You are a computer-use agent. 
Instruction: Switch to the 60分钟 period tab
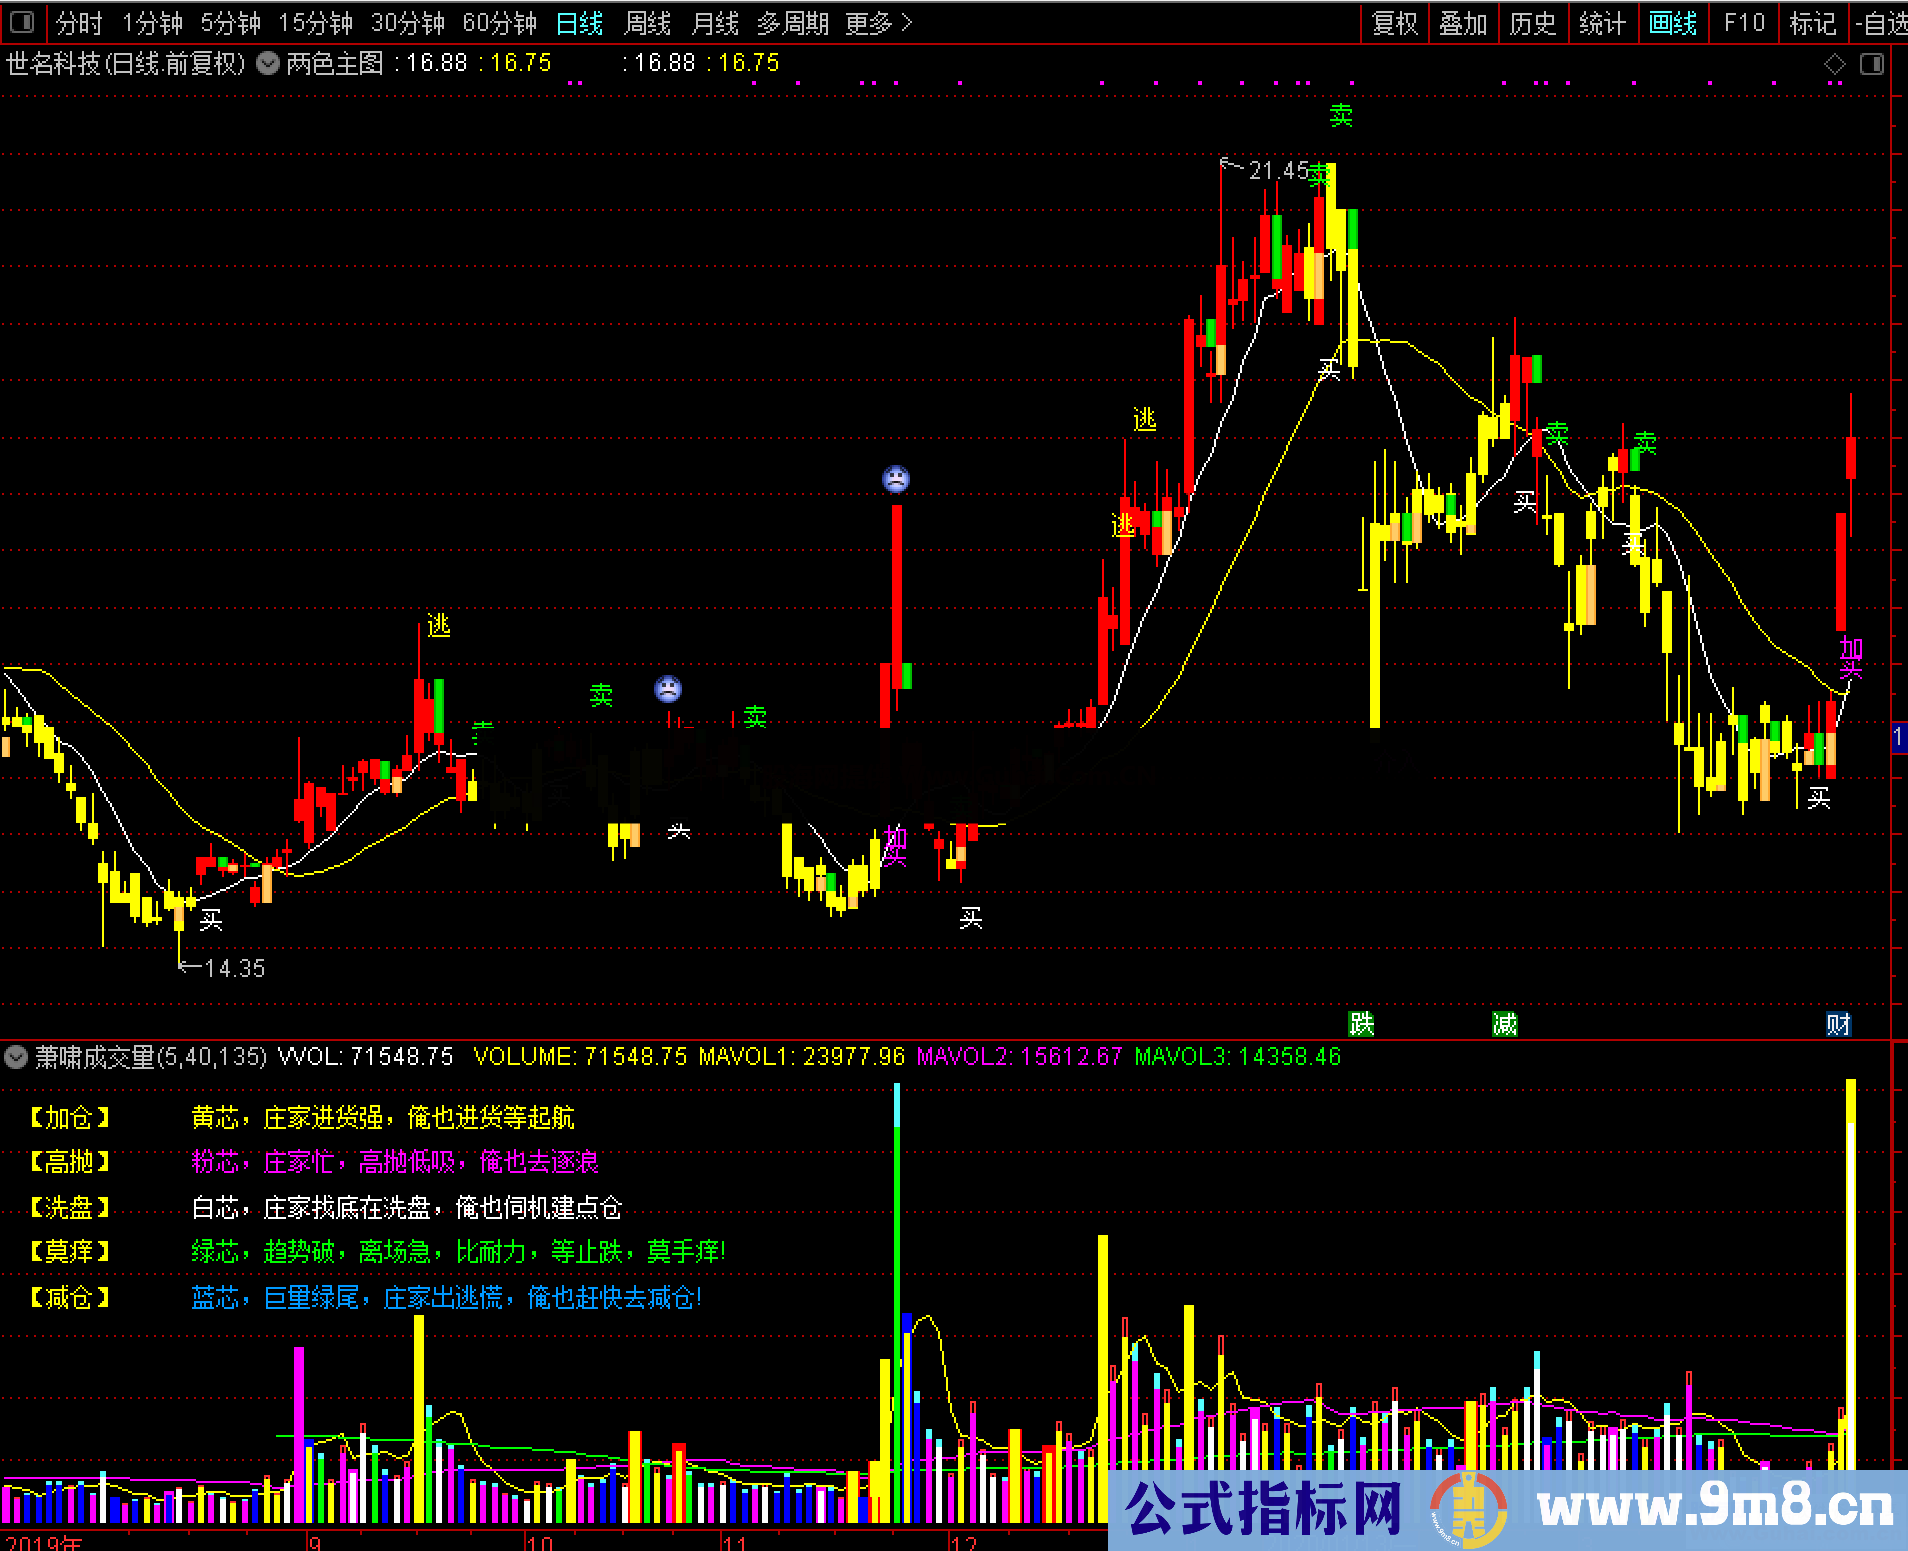click(x=499, y=22)
